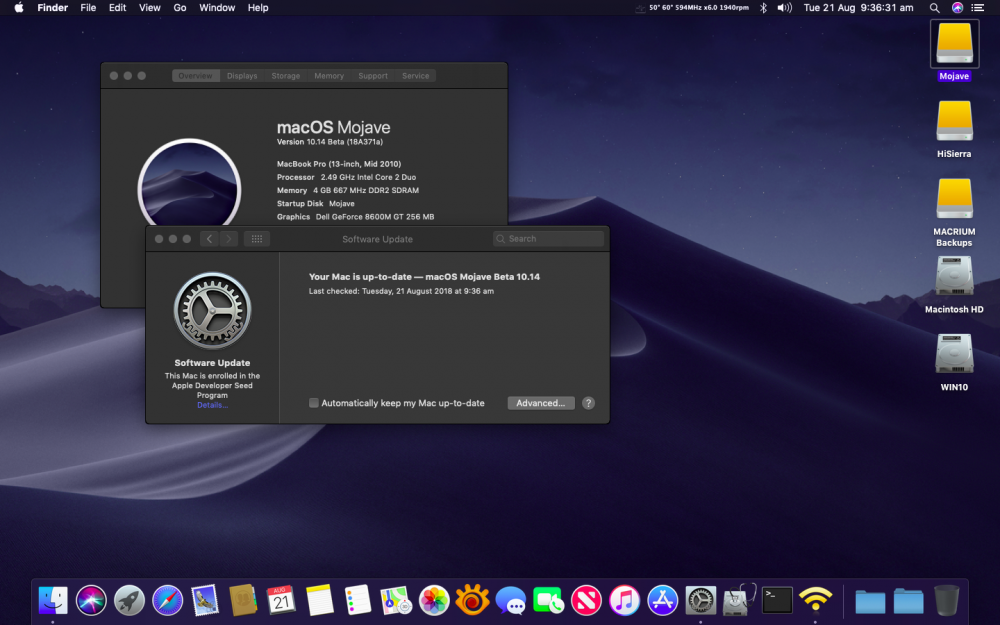The height and width of the screenshot is (625, 1000).
Task: Open the Apple menu
Action: click(19, 8)
